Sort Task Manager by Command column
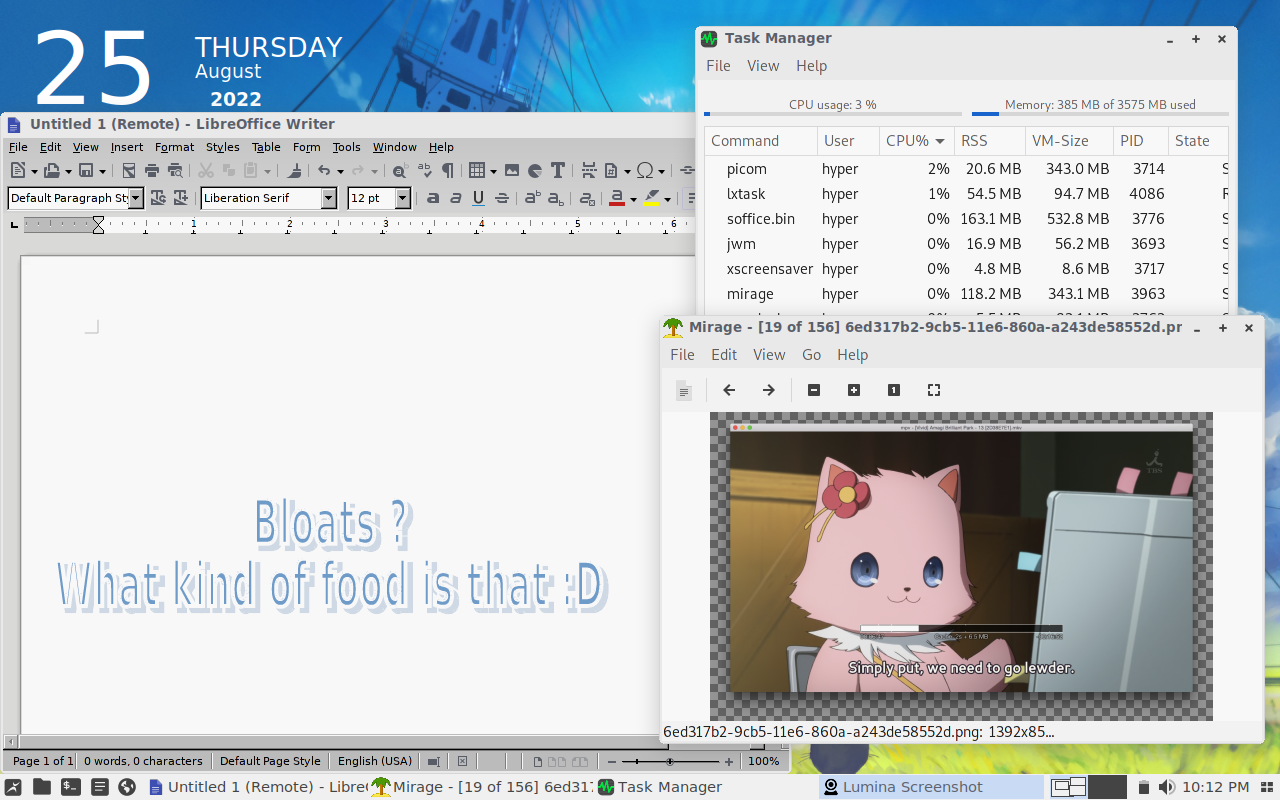The image size is (1280, 800). [x=760, y=141]
